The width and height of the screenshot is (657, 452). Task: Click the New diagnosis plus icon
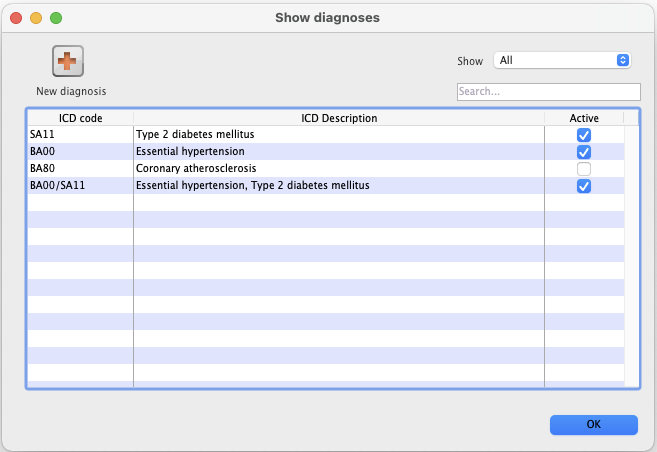pos(68,62)
